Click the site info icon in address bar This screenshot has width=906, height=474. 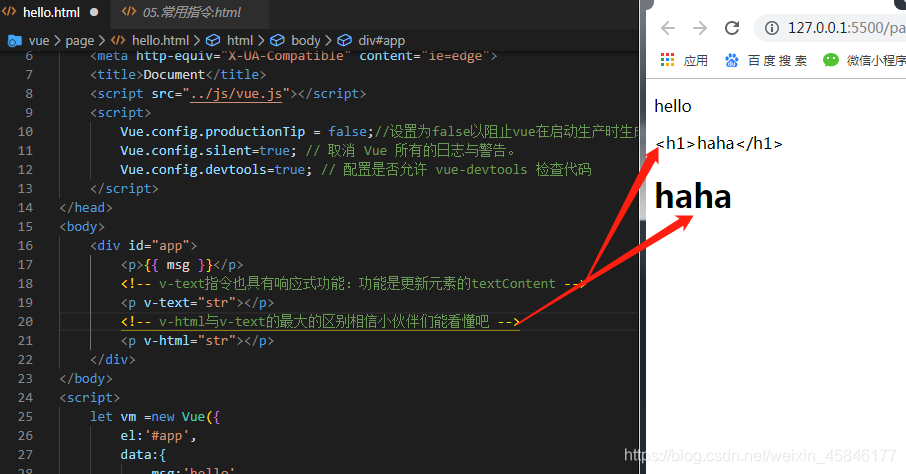[x=771, y=28]
